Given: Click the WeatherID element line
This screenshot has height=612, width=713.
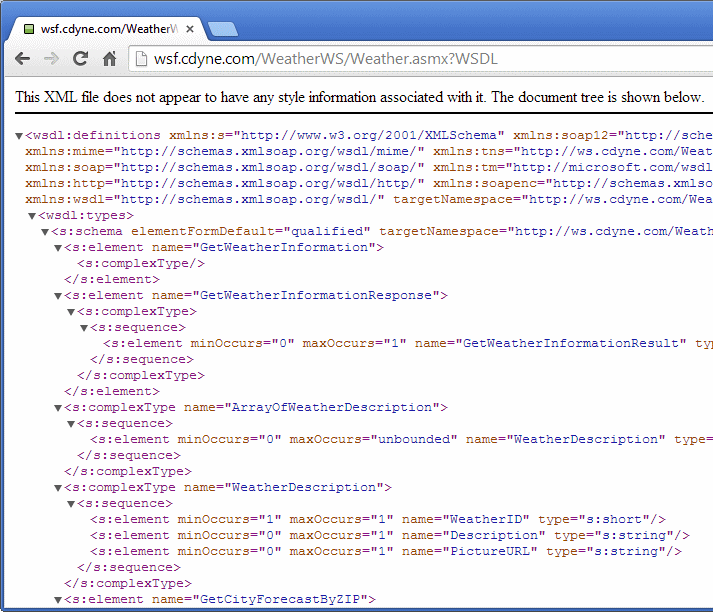Looking at the screenshot, I should point(378,520).
